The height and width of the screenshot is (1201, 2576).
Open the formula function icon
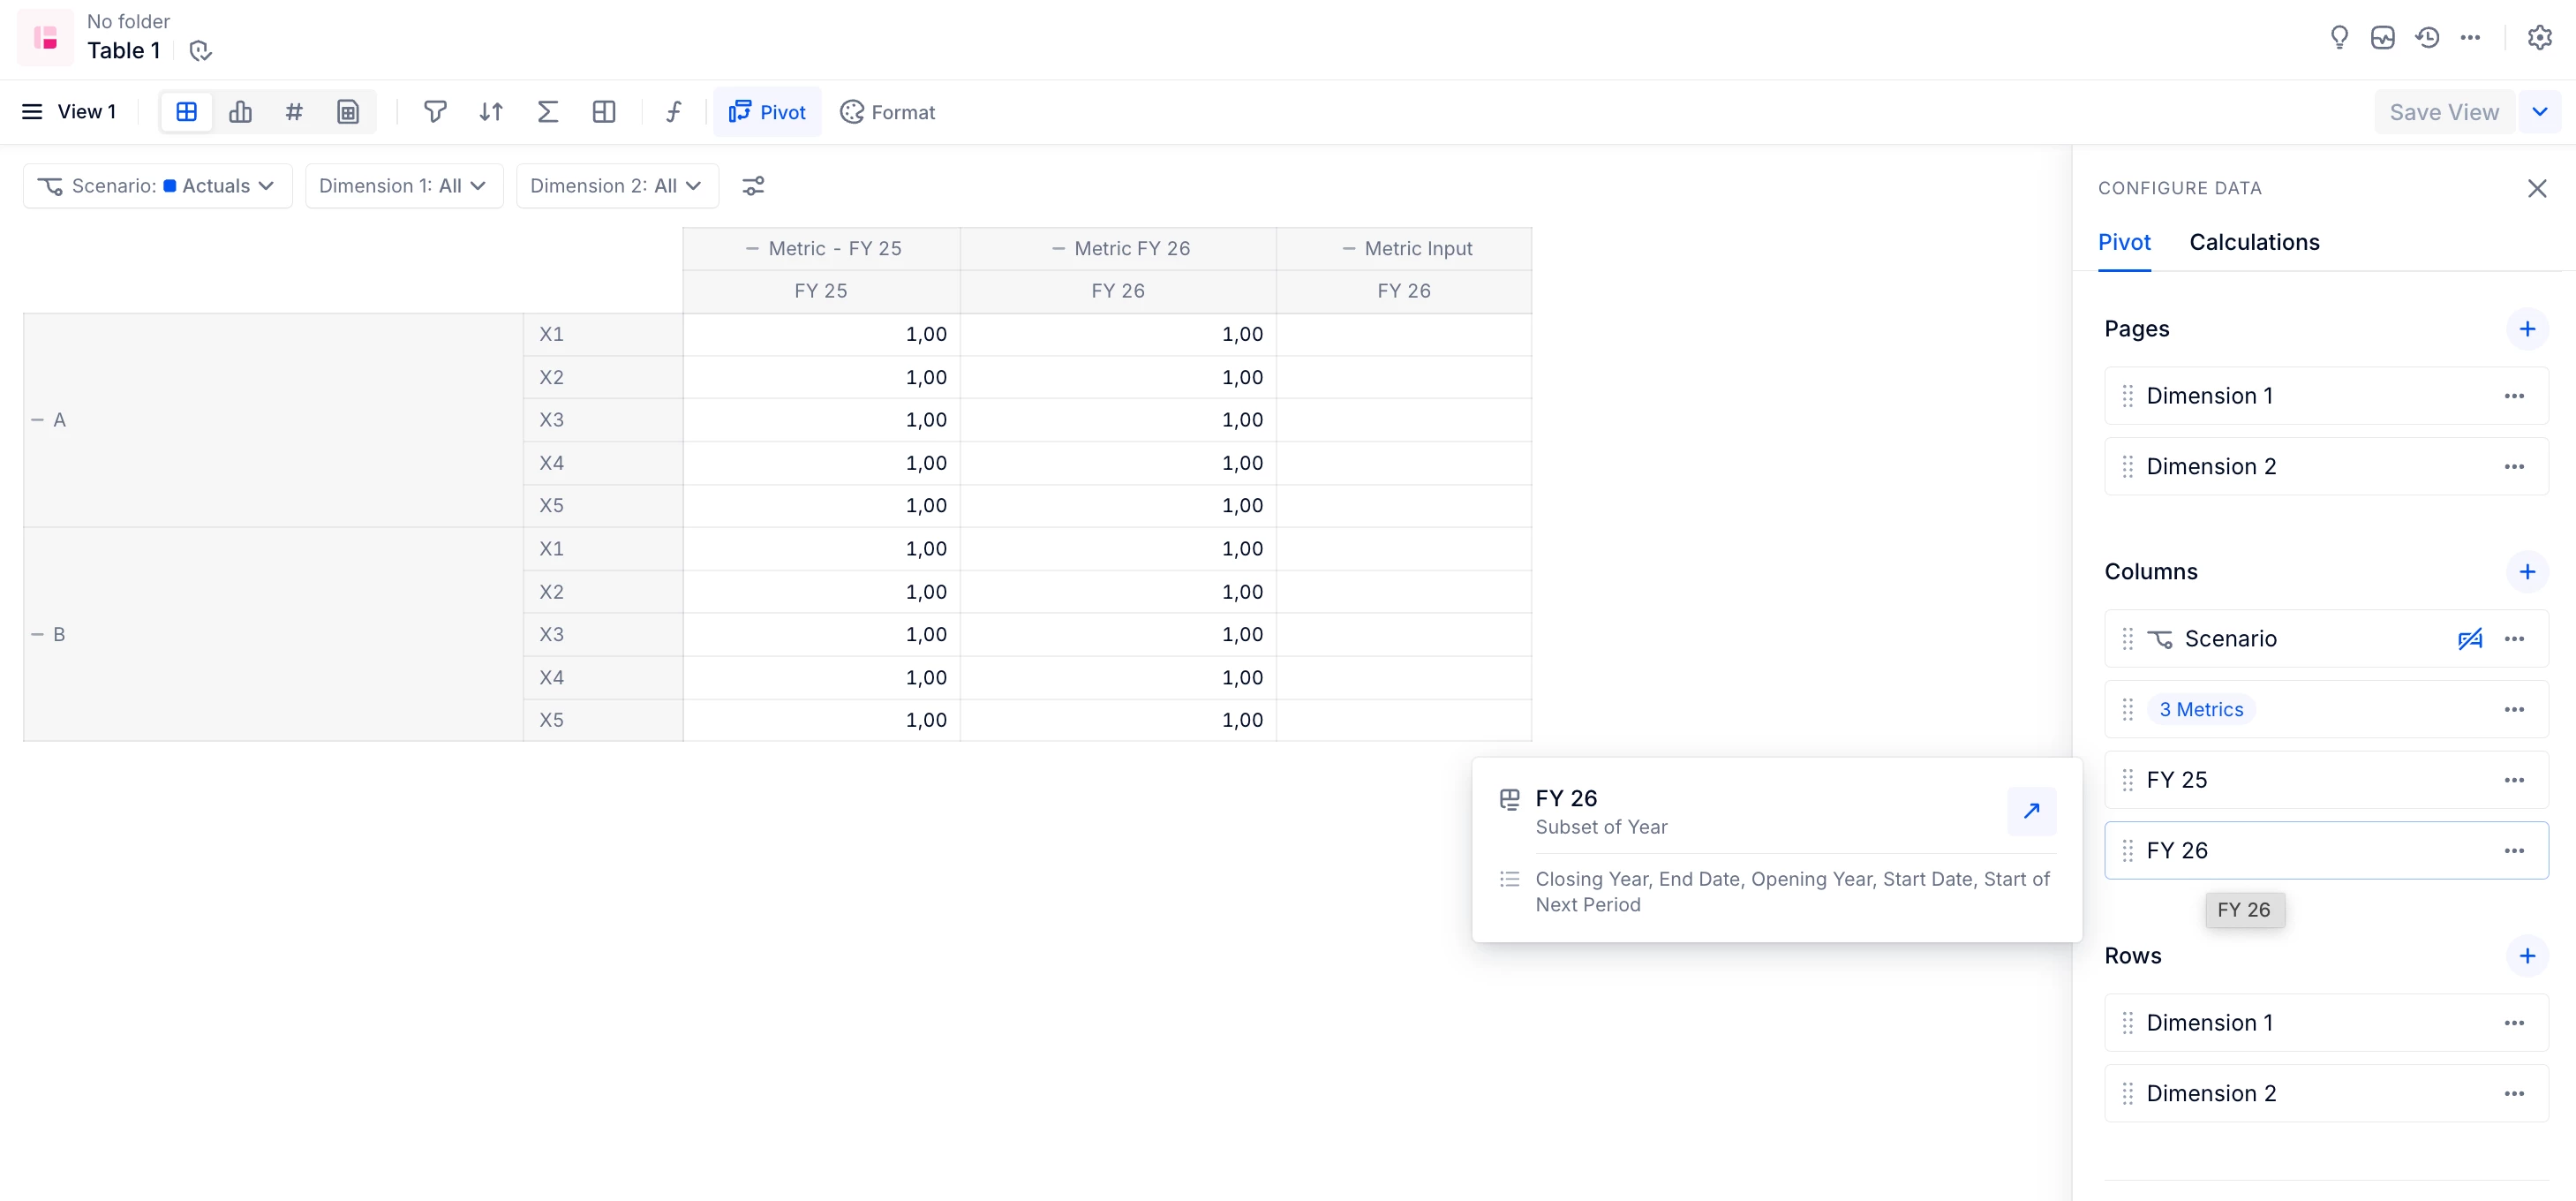tap(674, 112)
